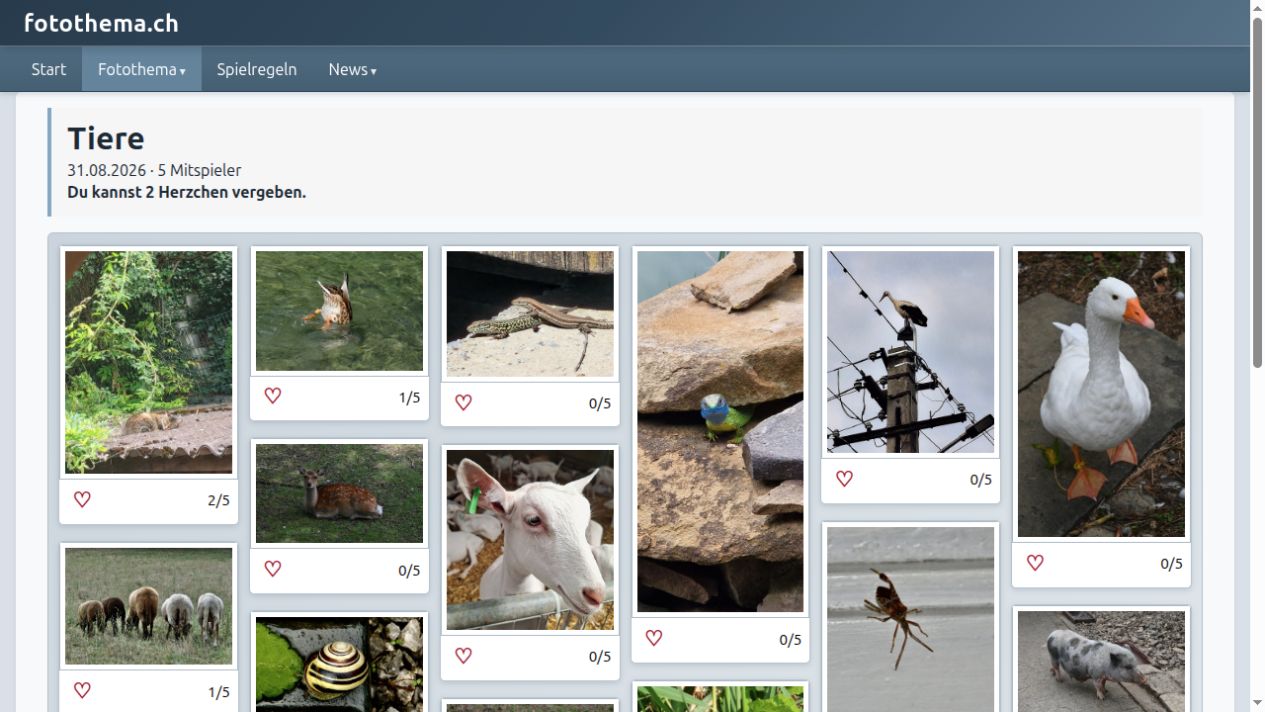Like the two lizards photo

(x=463, y=402)
